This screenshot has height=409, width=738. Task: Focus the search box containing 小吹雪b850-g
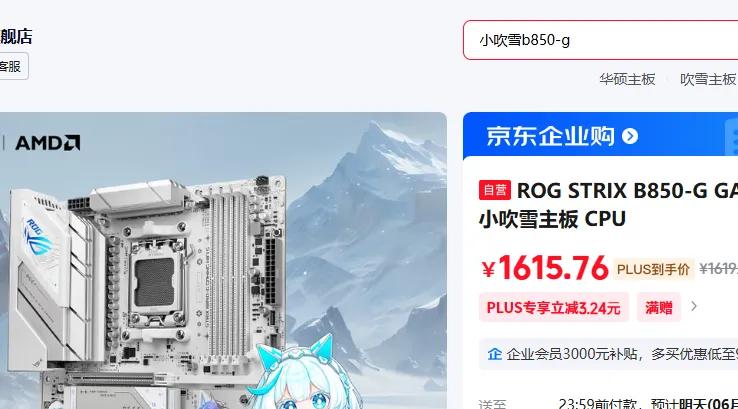[x=601, y=40]
